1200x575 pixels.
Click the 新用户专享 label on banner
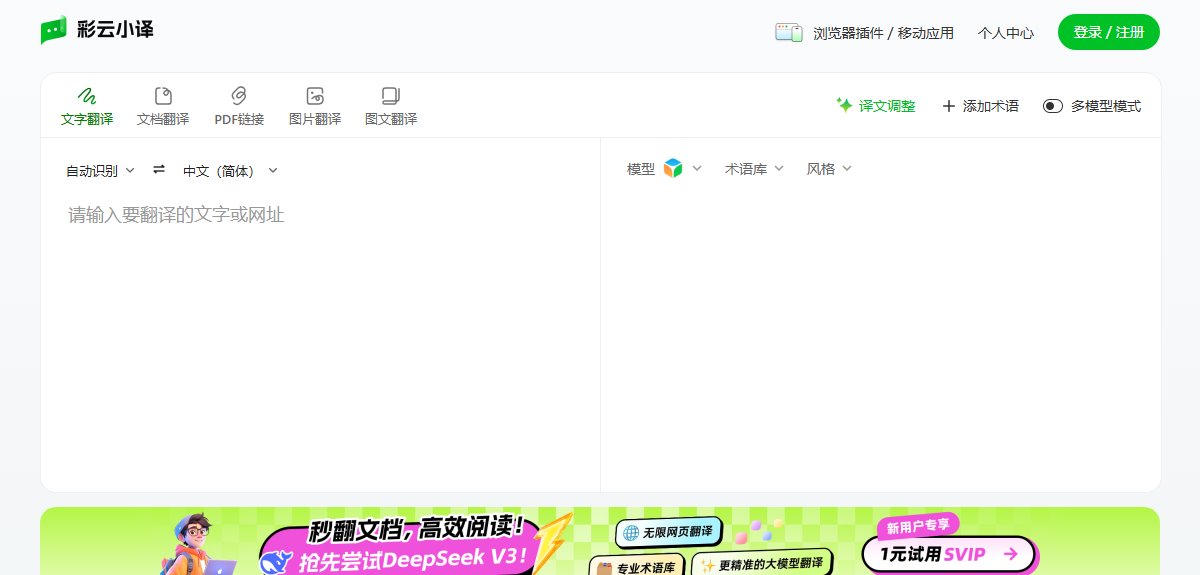[917, 526]
